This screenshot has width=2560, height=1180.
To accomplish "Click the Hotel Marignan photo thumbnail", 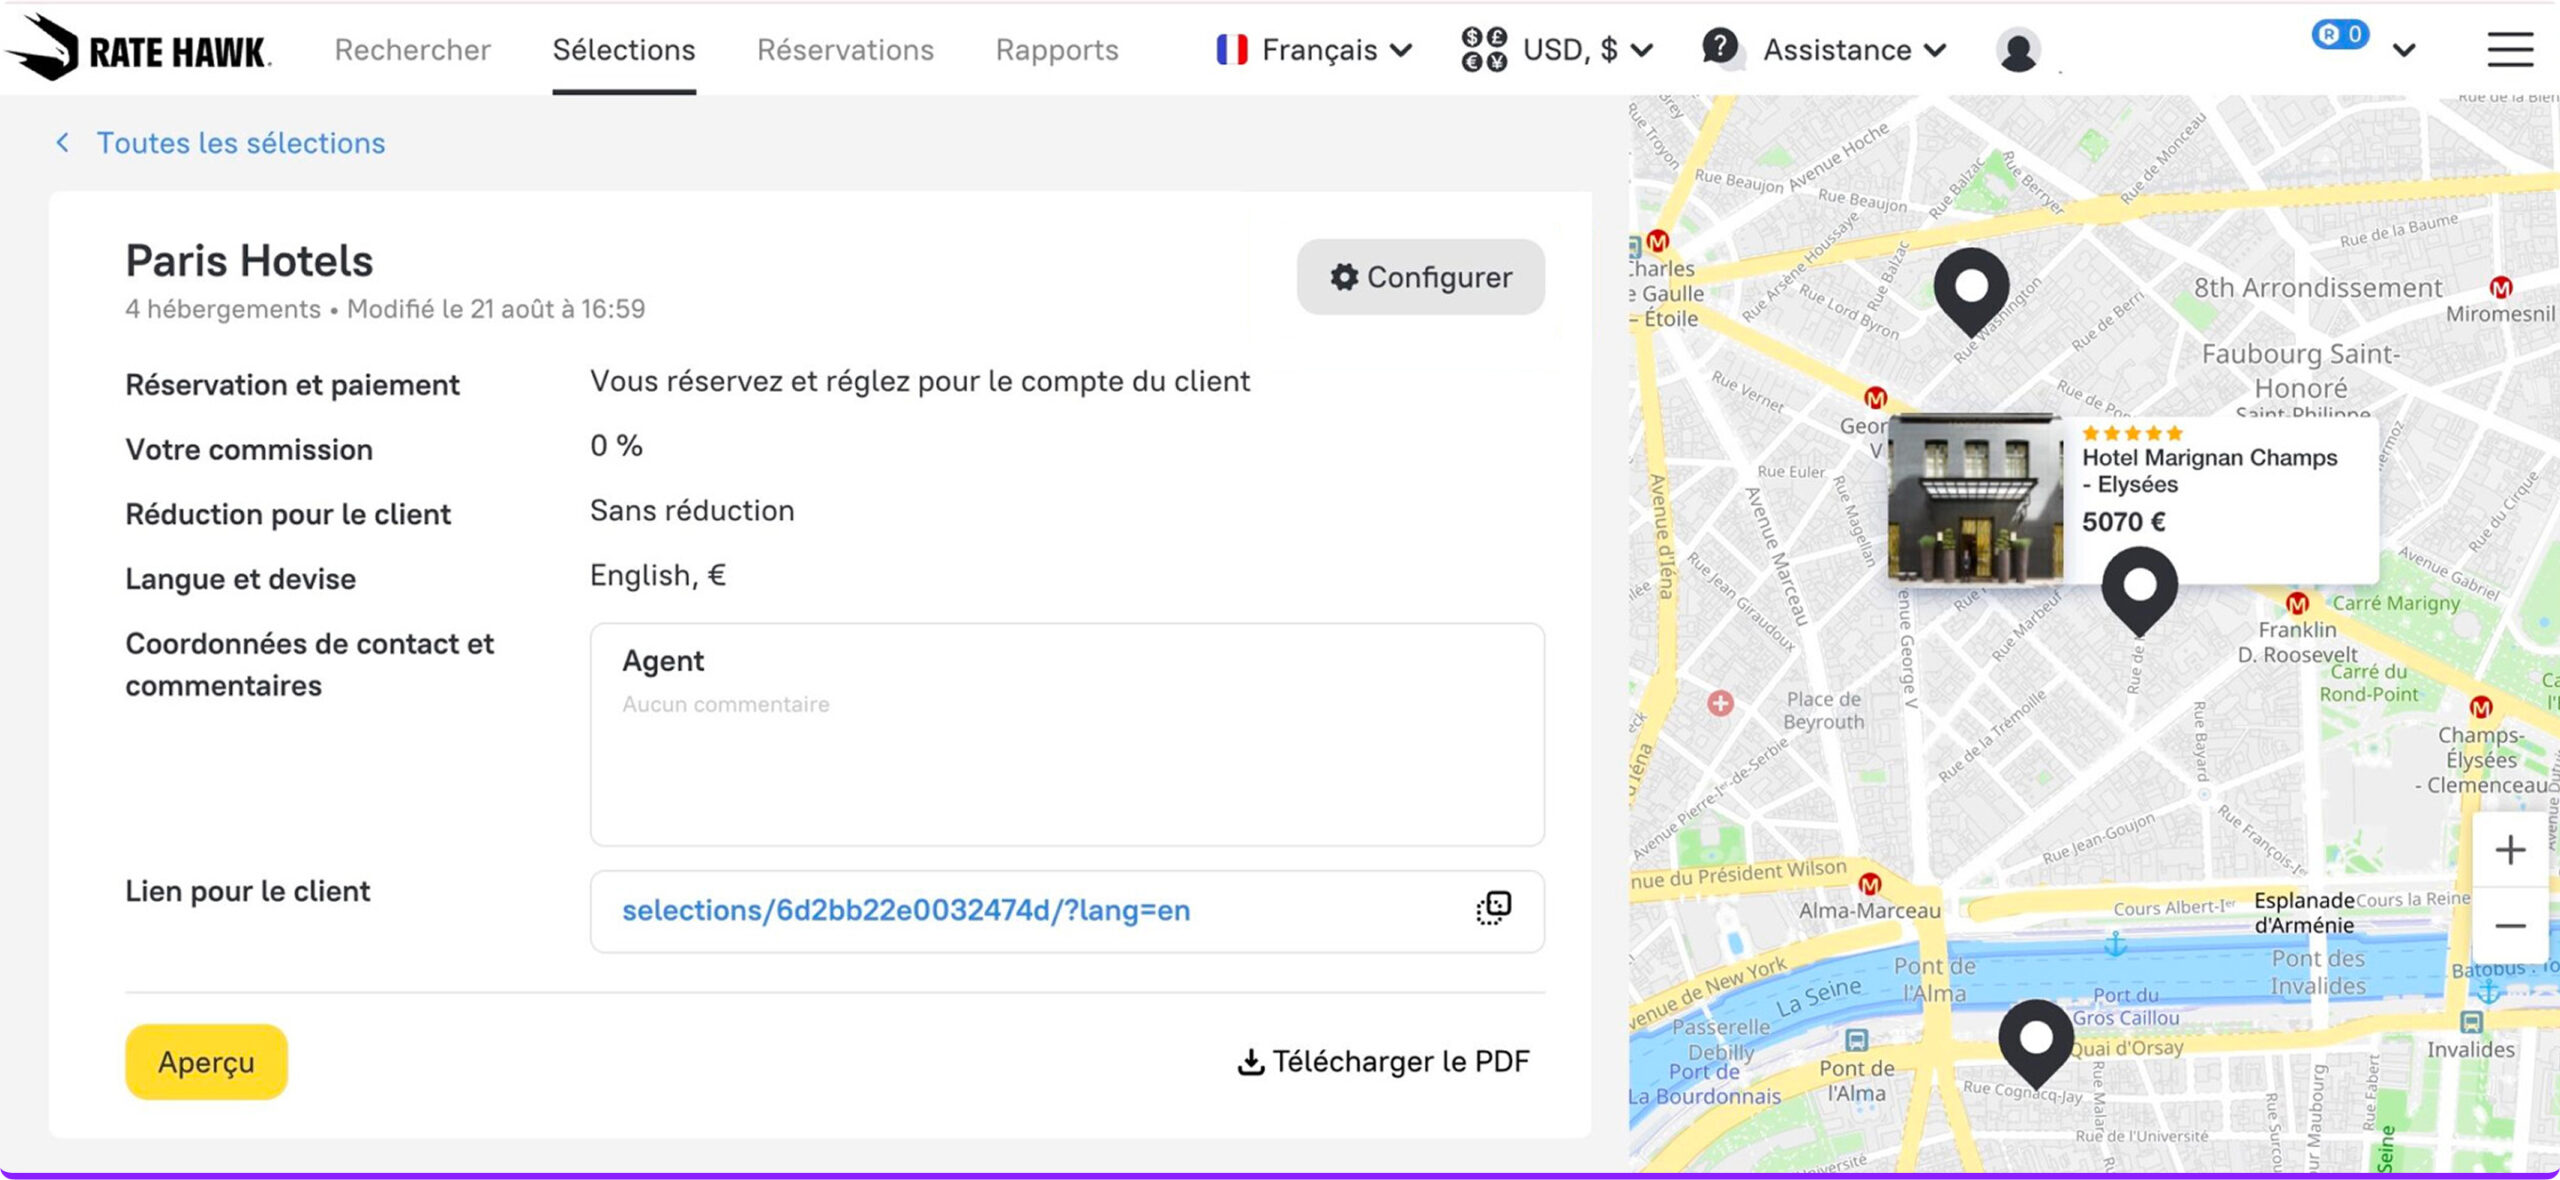I will tap(1975, 499).
